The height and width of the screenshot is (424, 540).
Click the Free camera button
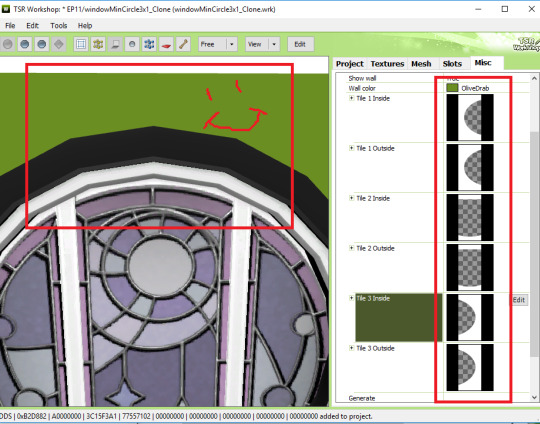212,44
